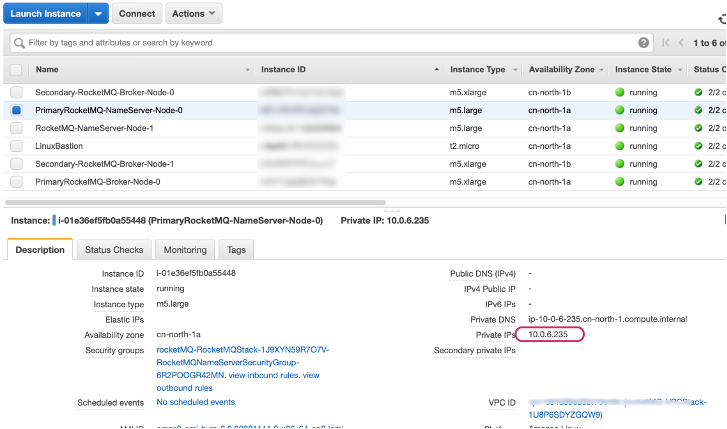Screen dimensions: 727x429
Task: Click the Secondary-RocketMQ-Broker-Node-1 instance name
Action: click(x=105, y=164)
